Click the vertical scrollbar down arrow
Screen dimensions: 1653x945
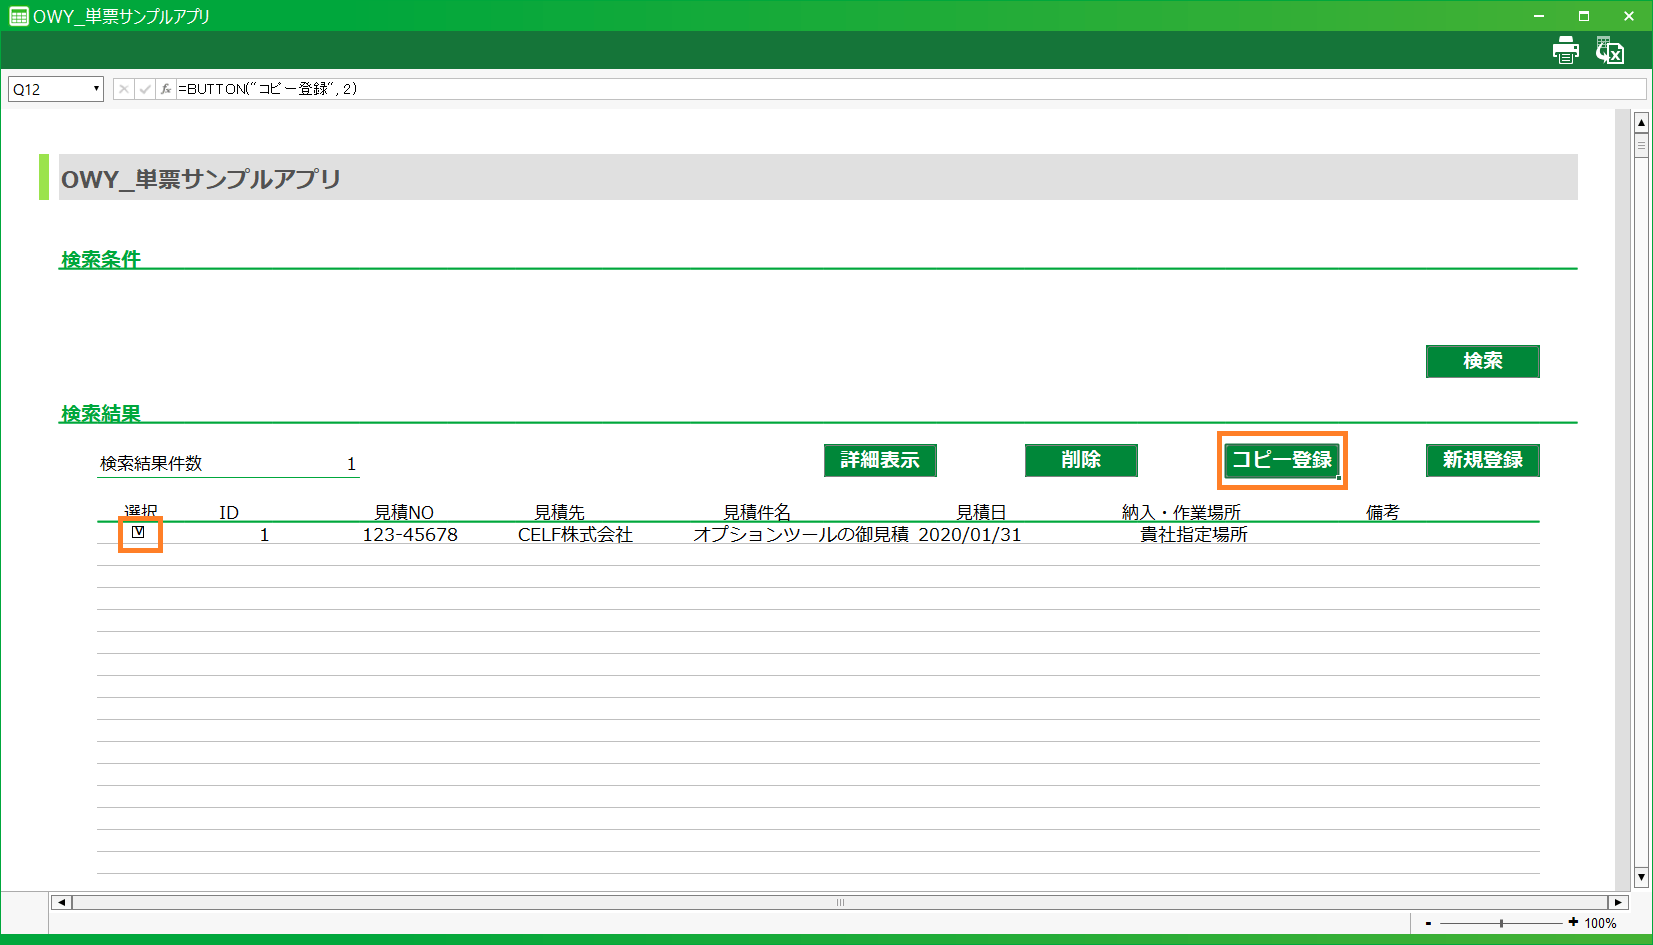click(x=1641, y=877)
